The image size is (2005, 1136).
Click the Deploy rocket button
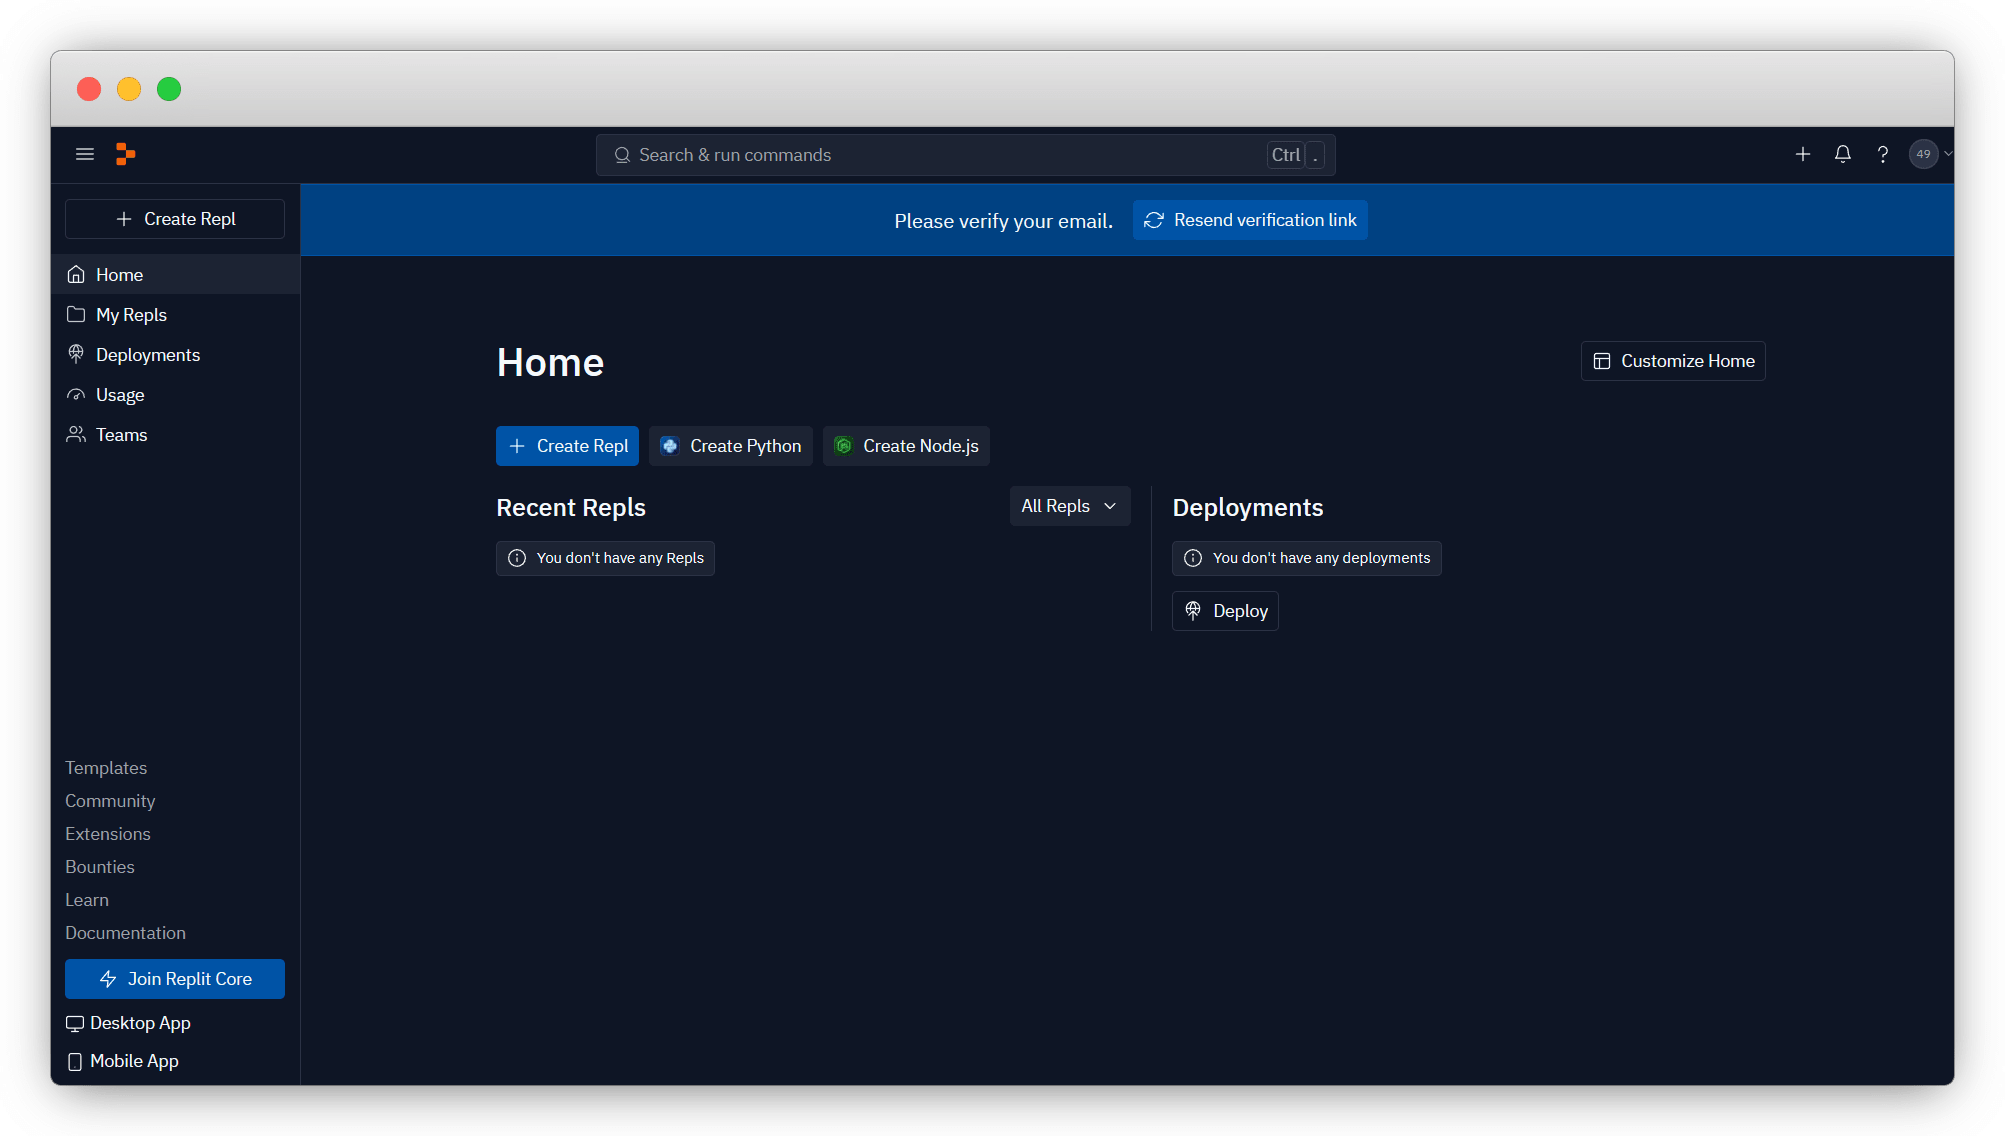click(x=1225, y=611)
